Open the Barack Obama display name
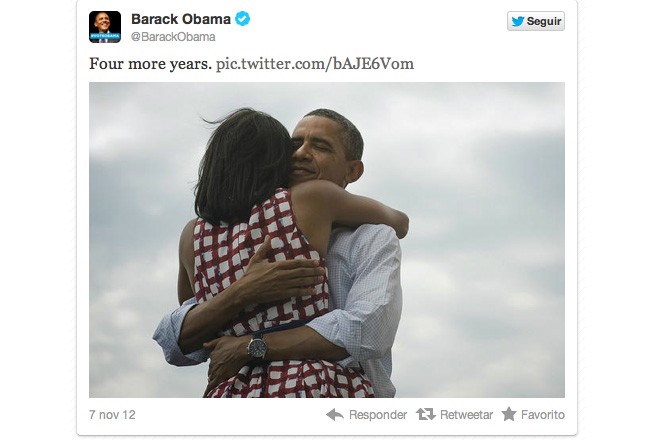The width and height of the screenshot is (656, 440). click(181, 19)
